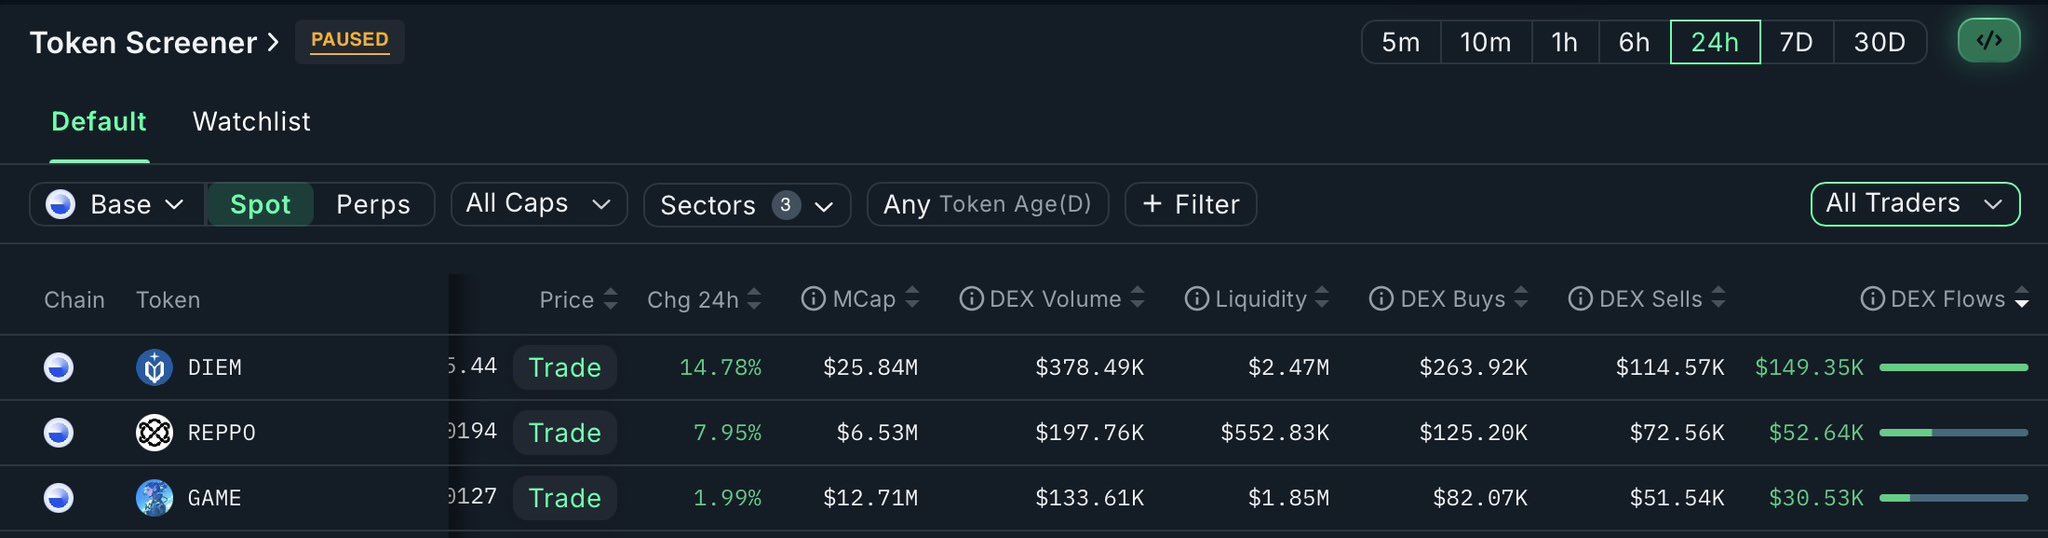
Task: Click the MCap info icon
Action: [x=813, y=299]
